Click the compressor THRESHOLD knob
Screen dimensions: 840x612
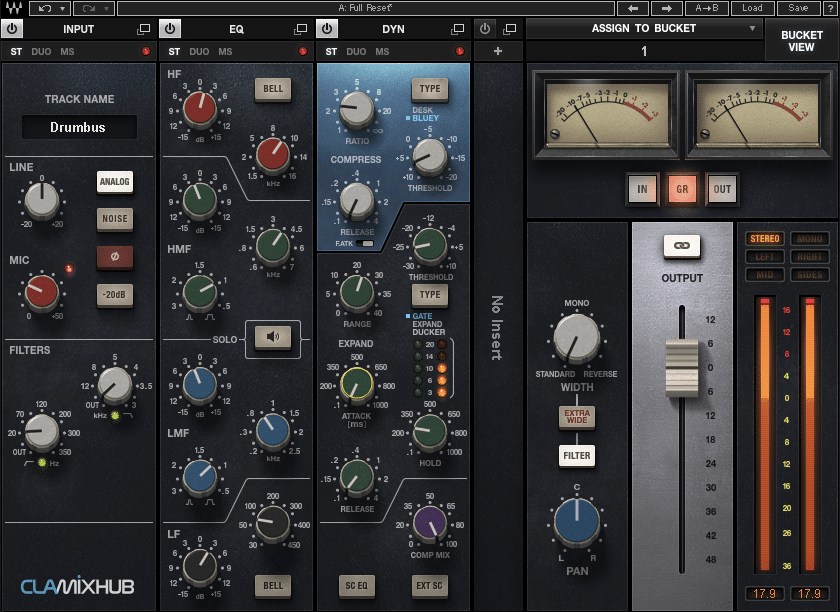click(430, 156)
